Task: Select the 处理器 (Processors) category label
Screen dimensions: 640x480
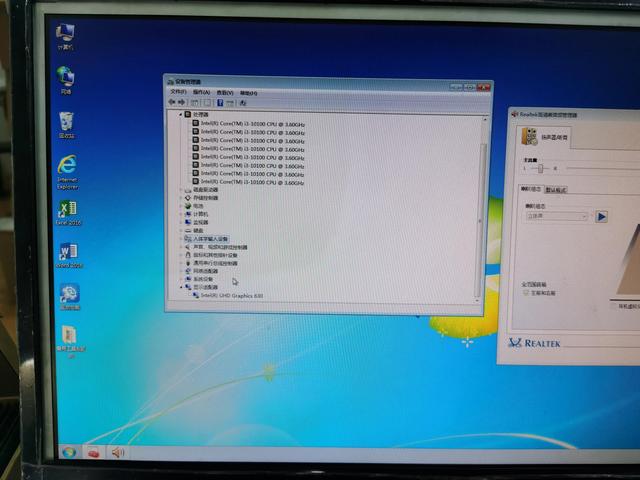Action: pyautogui.click(x=200, y=115)
